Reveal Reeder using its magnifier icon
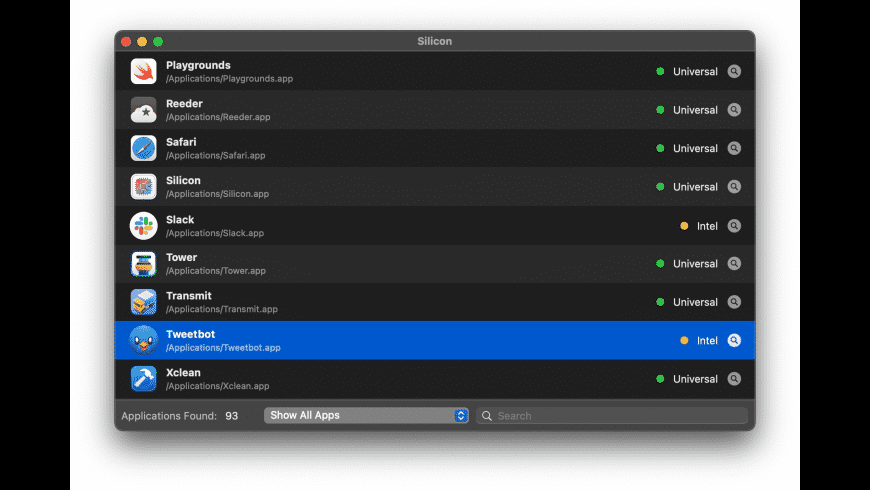Image resolution: width=870 pixels, height=490 pixels. coord(734,110)
